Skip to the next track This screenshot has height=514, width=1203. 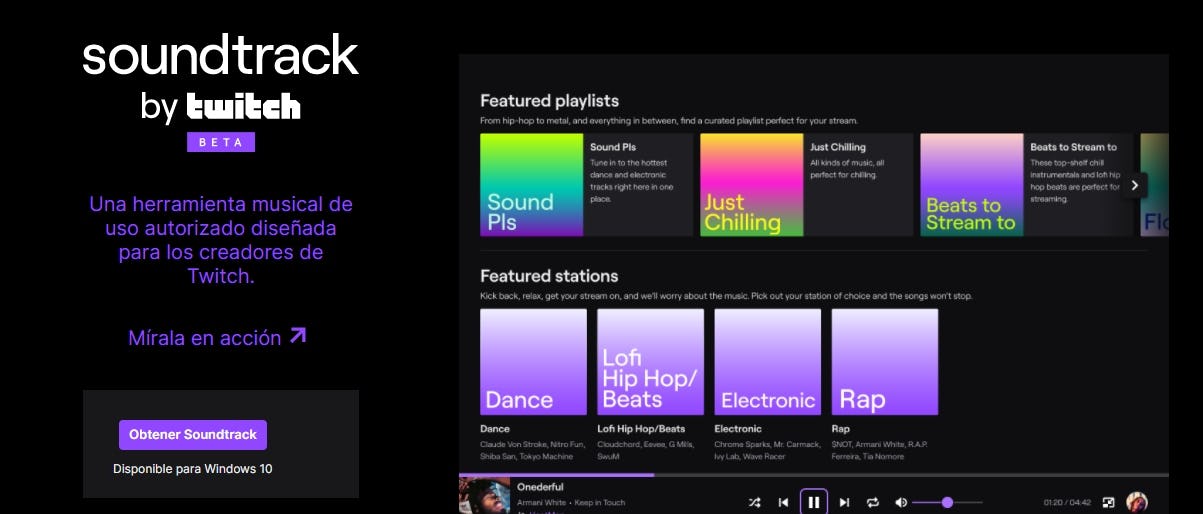(x=844, y=502)
